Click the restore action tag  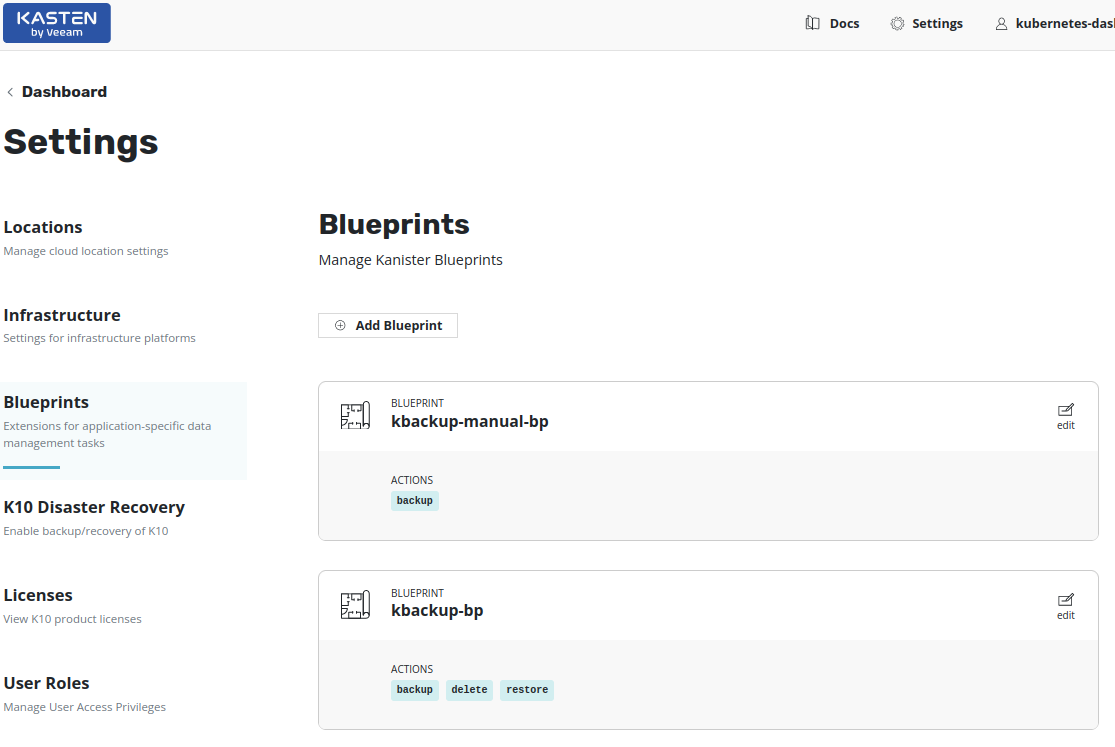(x=527, y=690)
